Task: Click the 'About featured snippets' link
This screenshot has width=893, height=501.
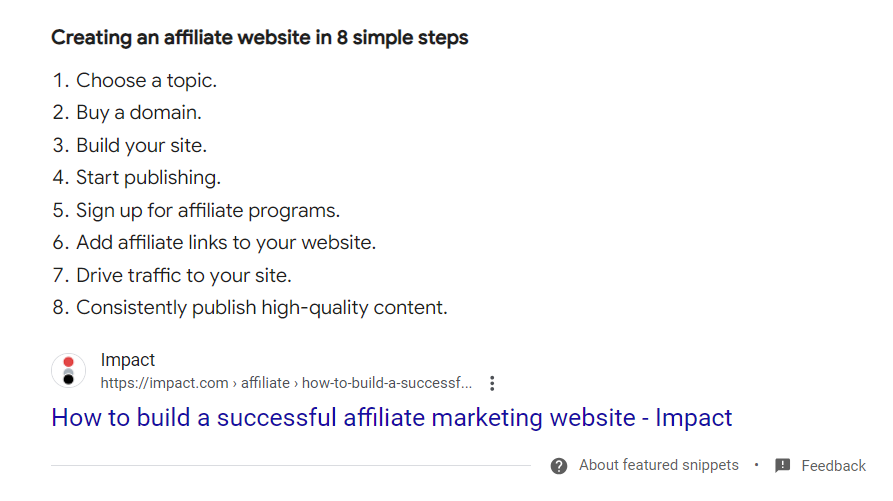Action: pyautogui.click(x=658, y=465)
